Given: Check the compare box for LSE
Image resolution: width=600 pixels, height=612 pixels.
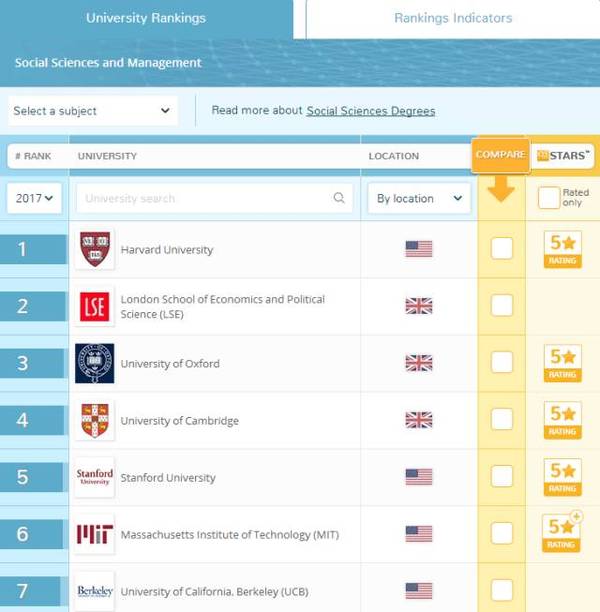Looking at the screenshot, I should (502, 305).
